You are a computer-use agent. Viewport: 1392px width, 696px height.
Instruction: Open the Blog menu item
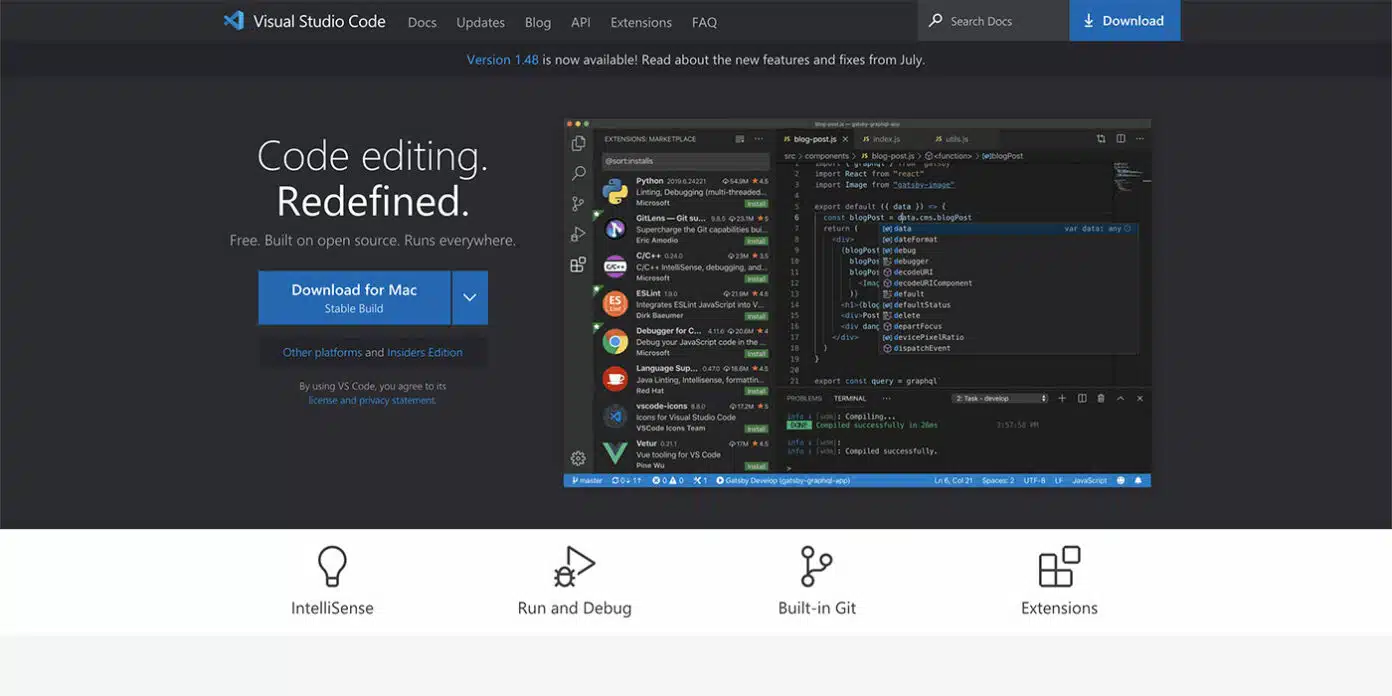click(538, 22)
